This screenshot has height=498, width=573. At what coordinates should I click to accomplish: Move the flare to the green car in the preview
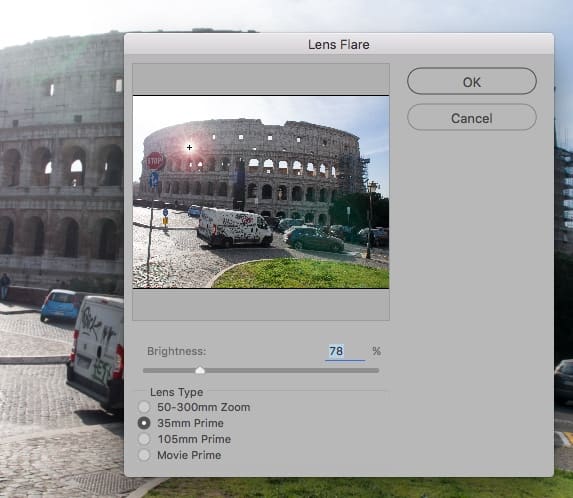tap(315, 239)
